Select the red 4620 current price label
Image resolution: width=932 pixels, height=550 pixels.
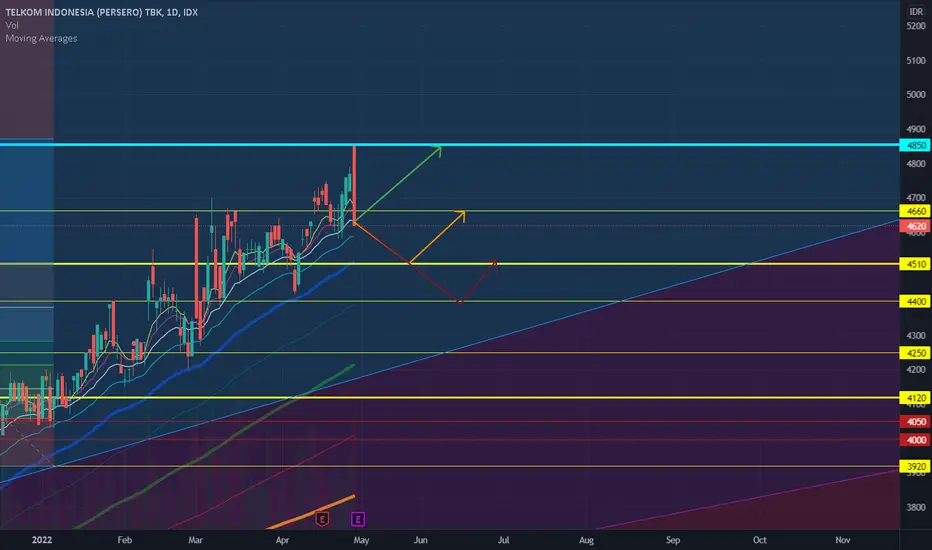915,226
